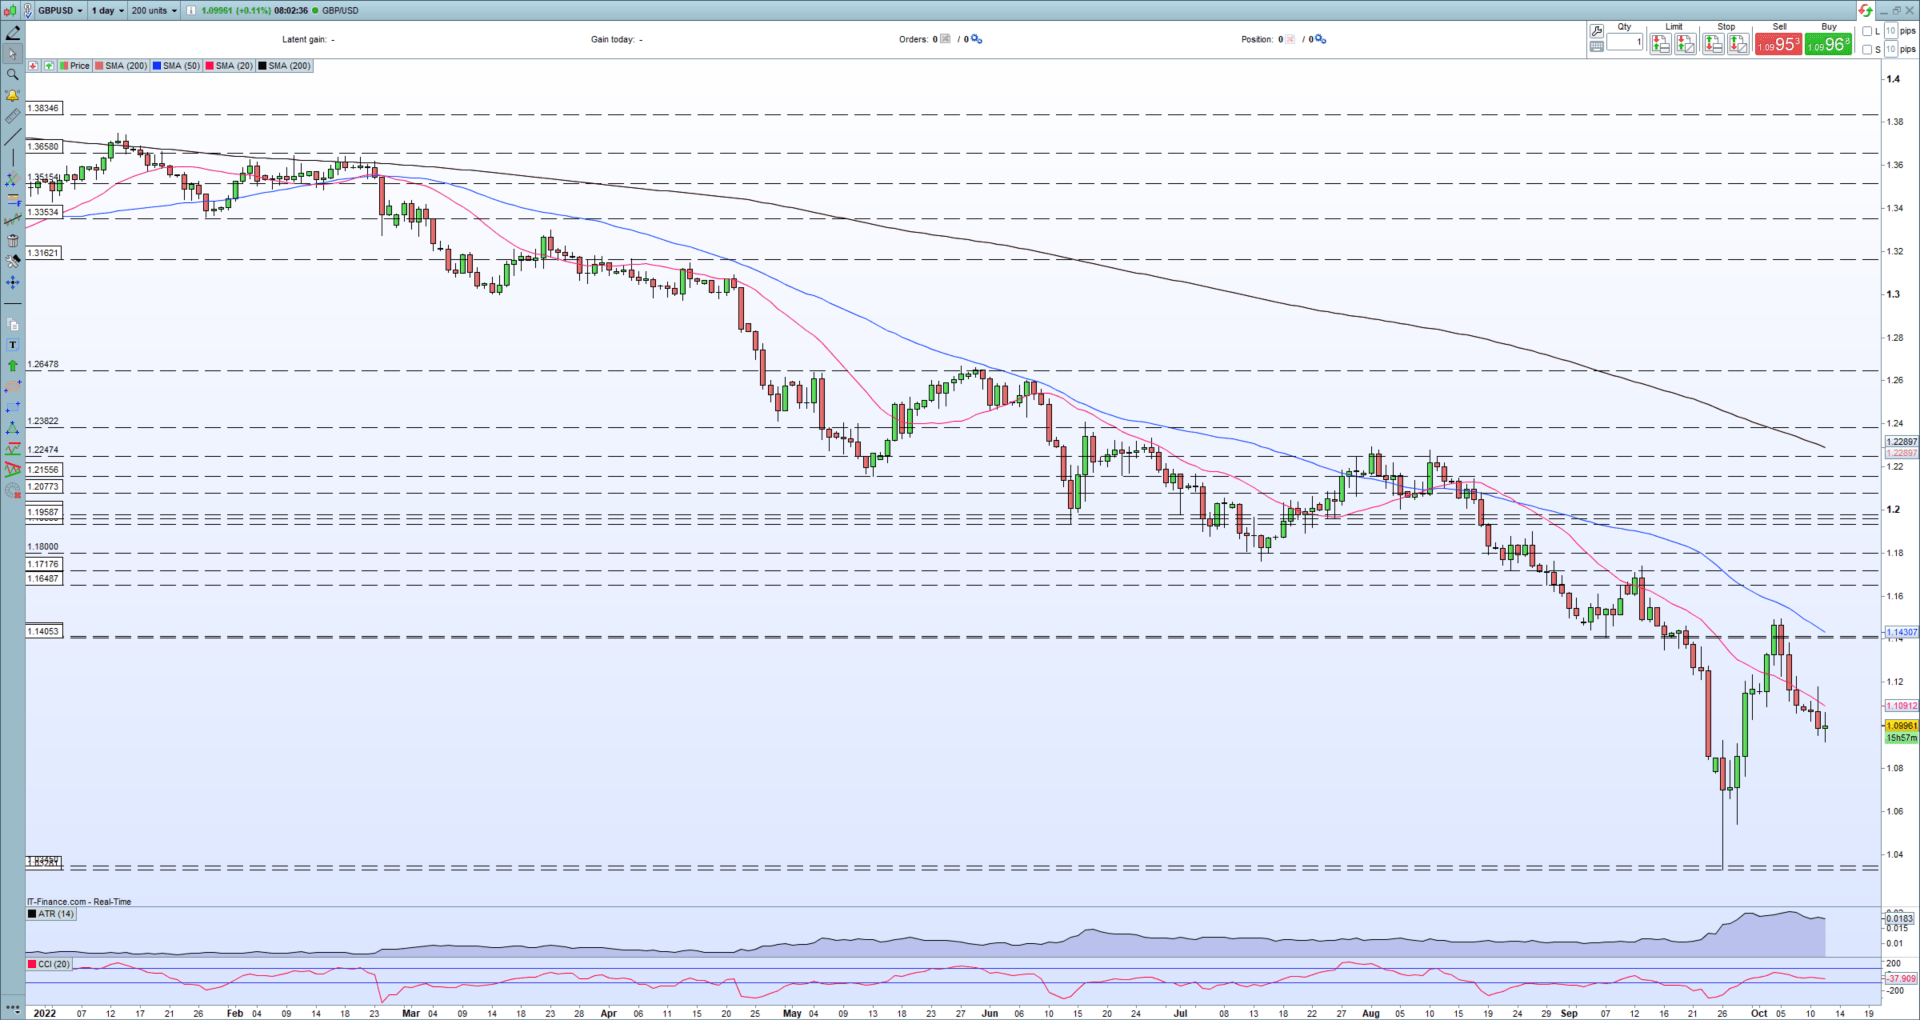Image resolution: width=1920 pixels, height=1020 pixels.
Task: Click orders settings gear icon
Action: click(x=976, y=39)
